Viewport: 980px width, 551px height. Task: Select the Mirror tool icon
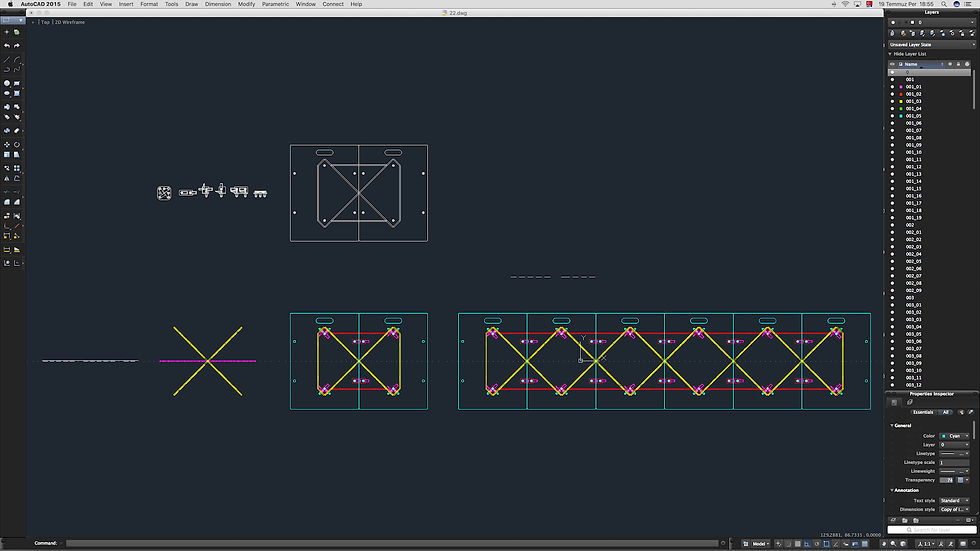click(x=7, y=178)
